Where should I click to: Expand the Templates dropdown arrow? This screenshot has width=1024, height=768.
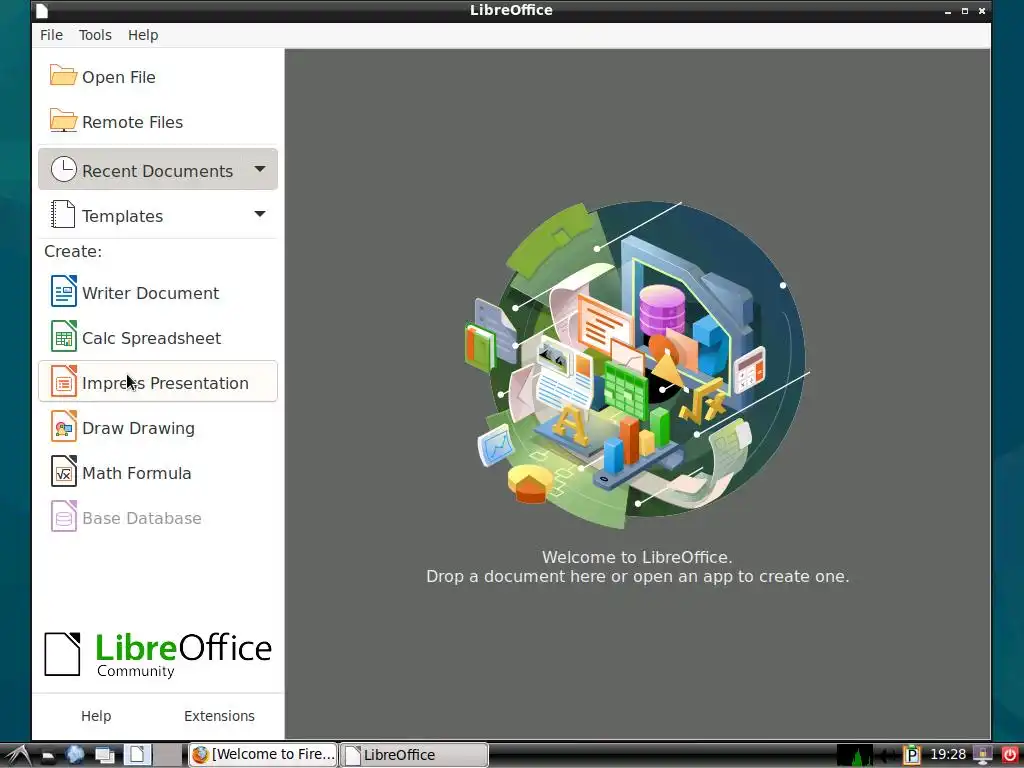pyautogui.click(x=260, y=214)
